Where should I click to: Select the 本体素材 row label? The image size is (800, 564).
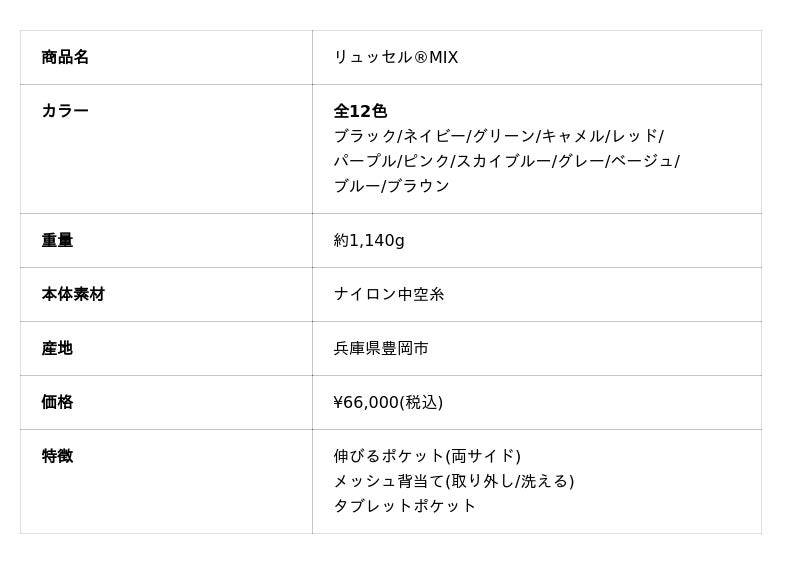tap(73, 294)
